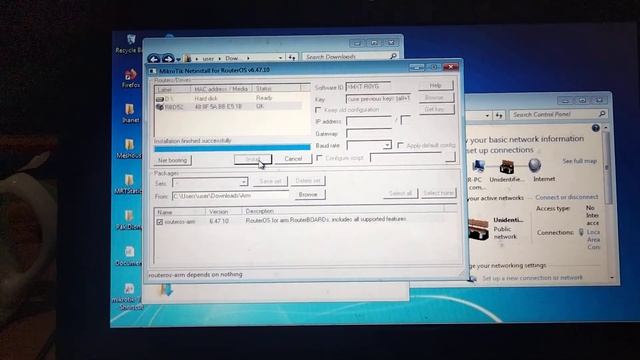
Task: Click the Net booting button
Action: click(173, 160)
